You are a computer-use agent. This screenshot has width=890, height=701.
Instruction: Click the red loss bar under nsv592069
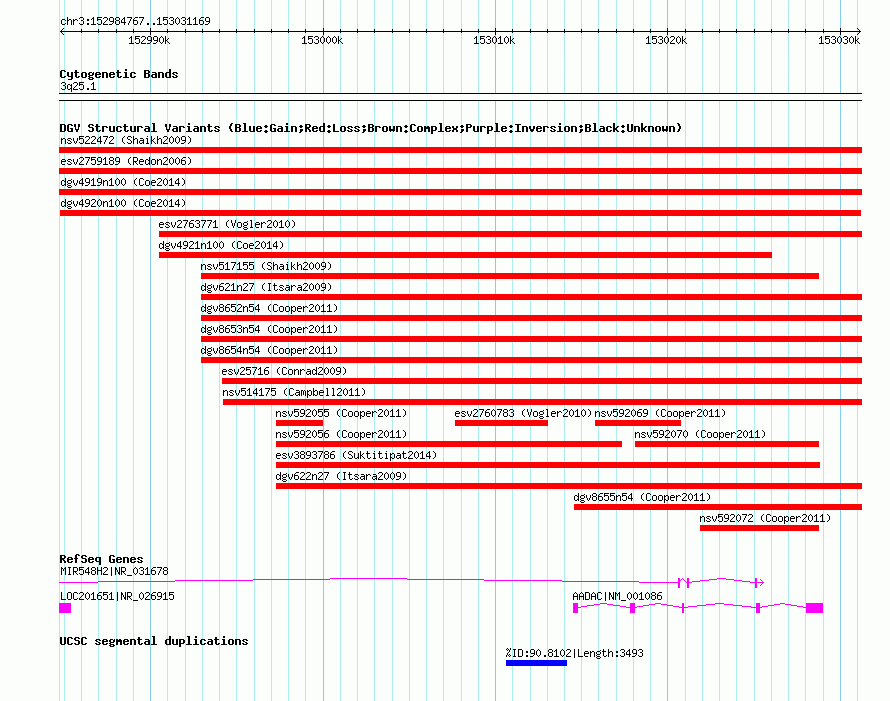tap(638, 423)
